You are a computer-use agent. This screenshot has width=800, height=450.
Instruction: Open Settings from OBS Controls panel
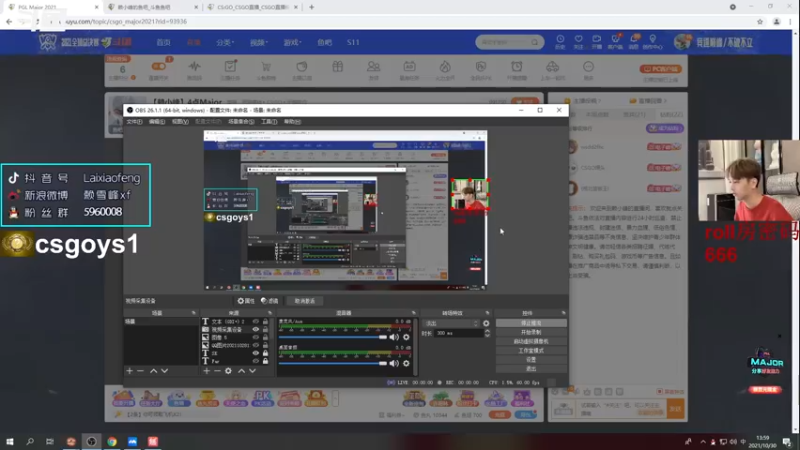click(531, 360)
